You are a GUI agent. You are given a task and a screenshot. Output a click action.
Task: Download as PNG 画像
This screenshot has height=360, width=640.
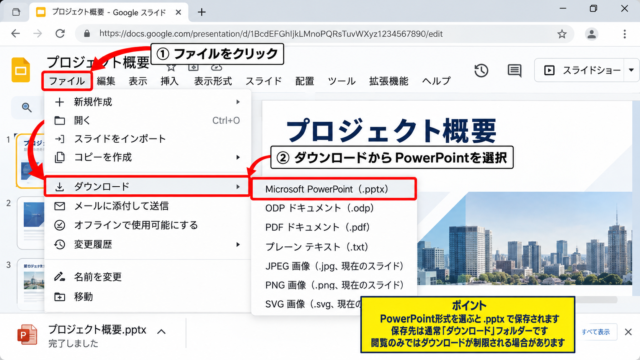click(334, 285)
